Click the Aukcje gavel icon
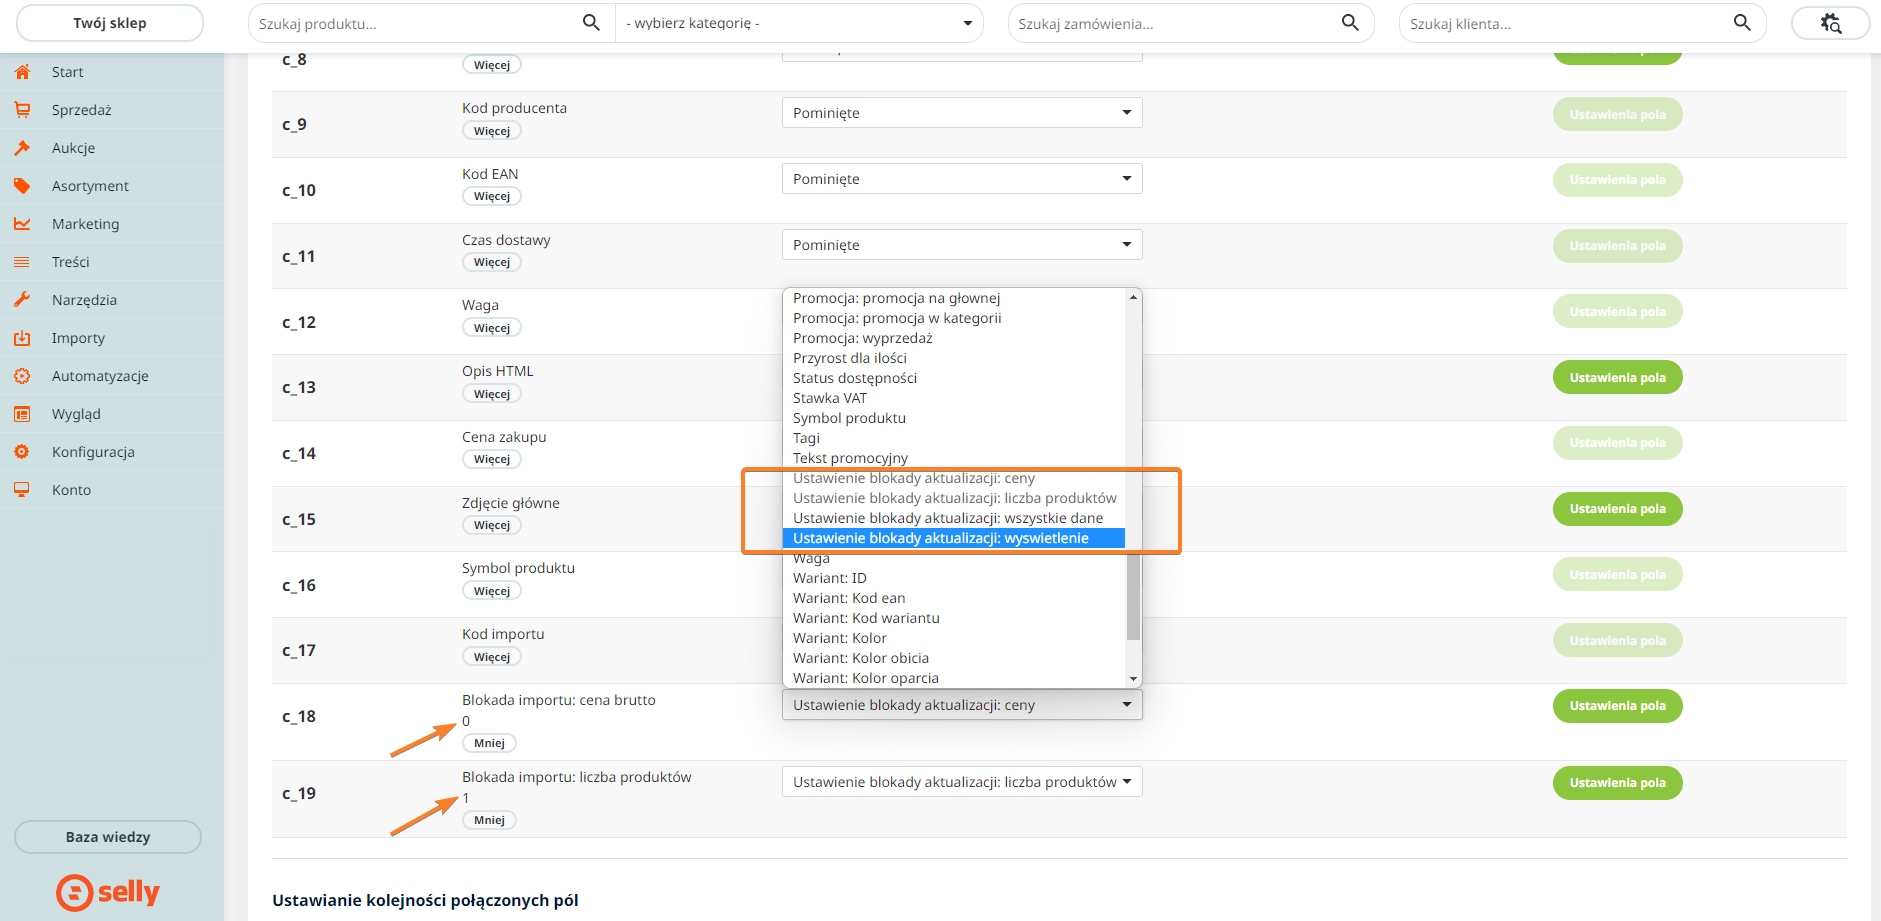 [x=22, y=148]
